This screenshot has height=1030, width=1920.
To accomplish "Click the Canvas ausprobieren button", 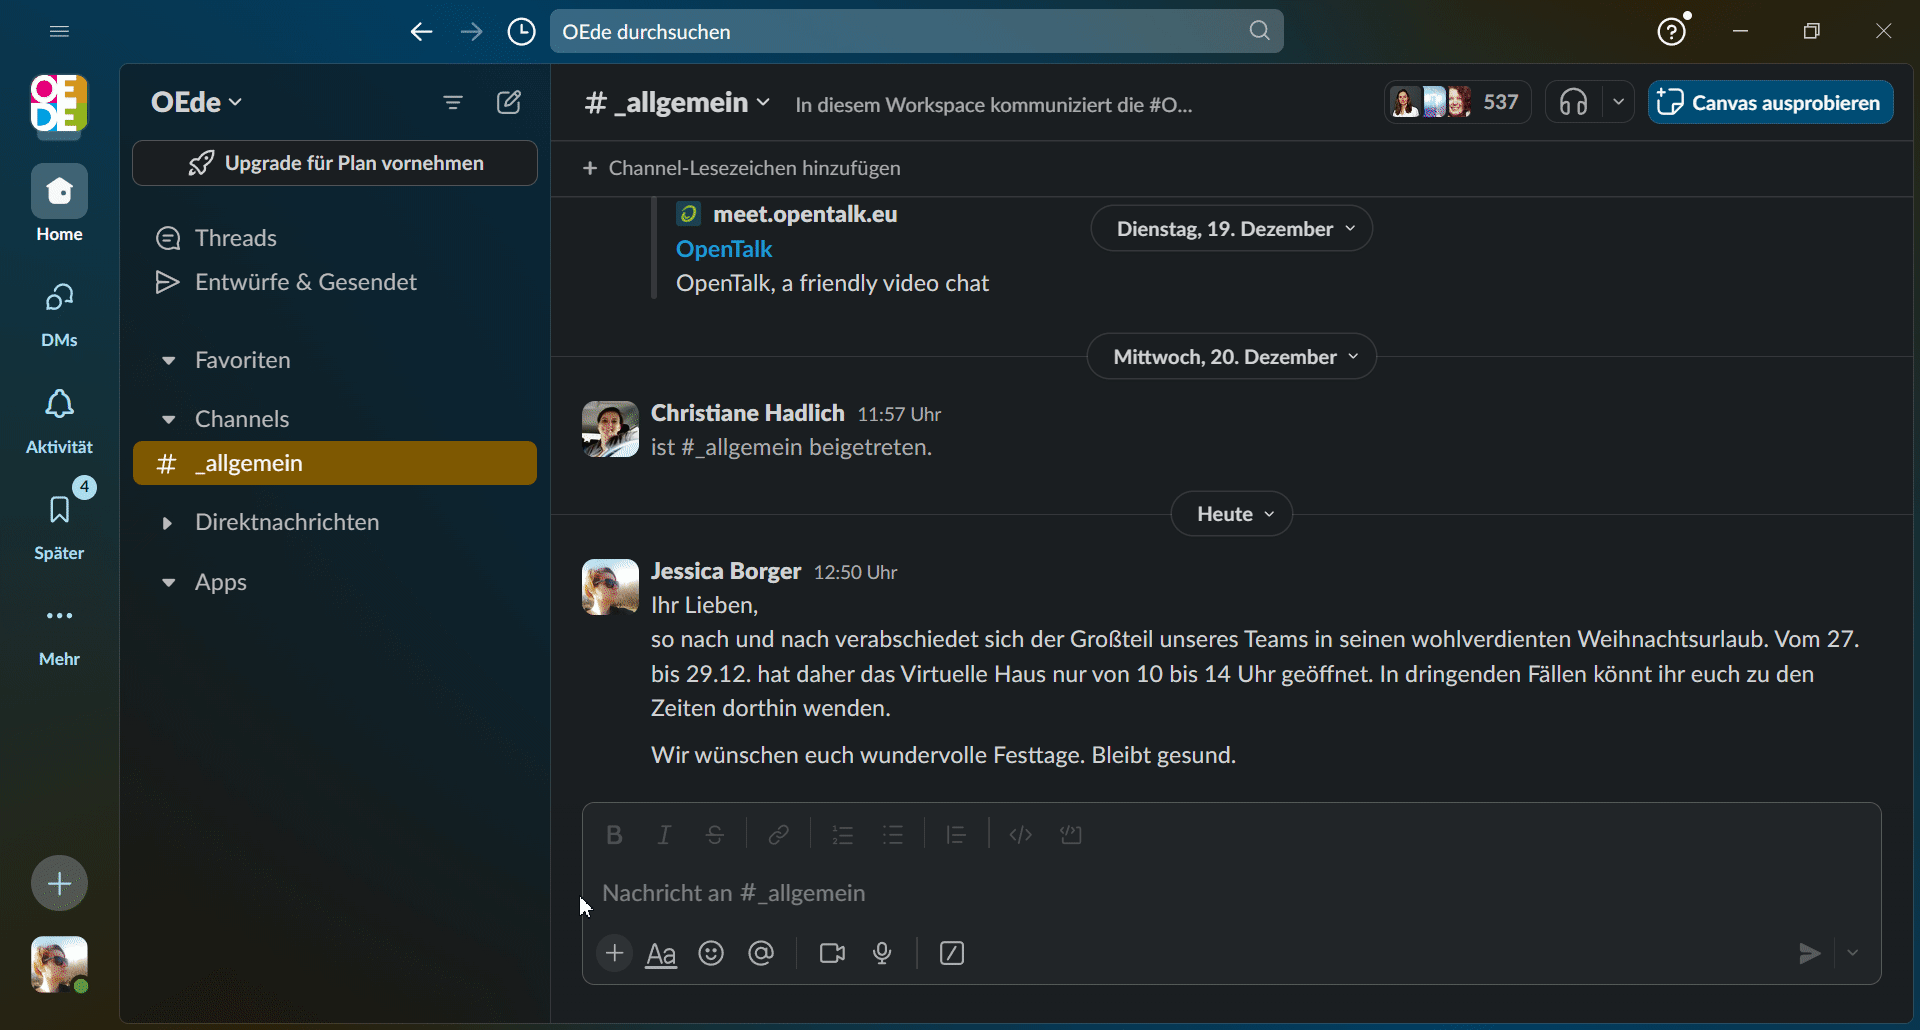I will pos(1770,102).
